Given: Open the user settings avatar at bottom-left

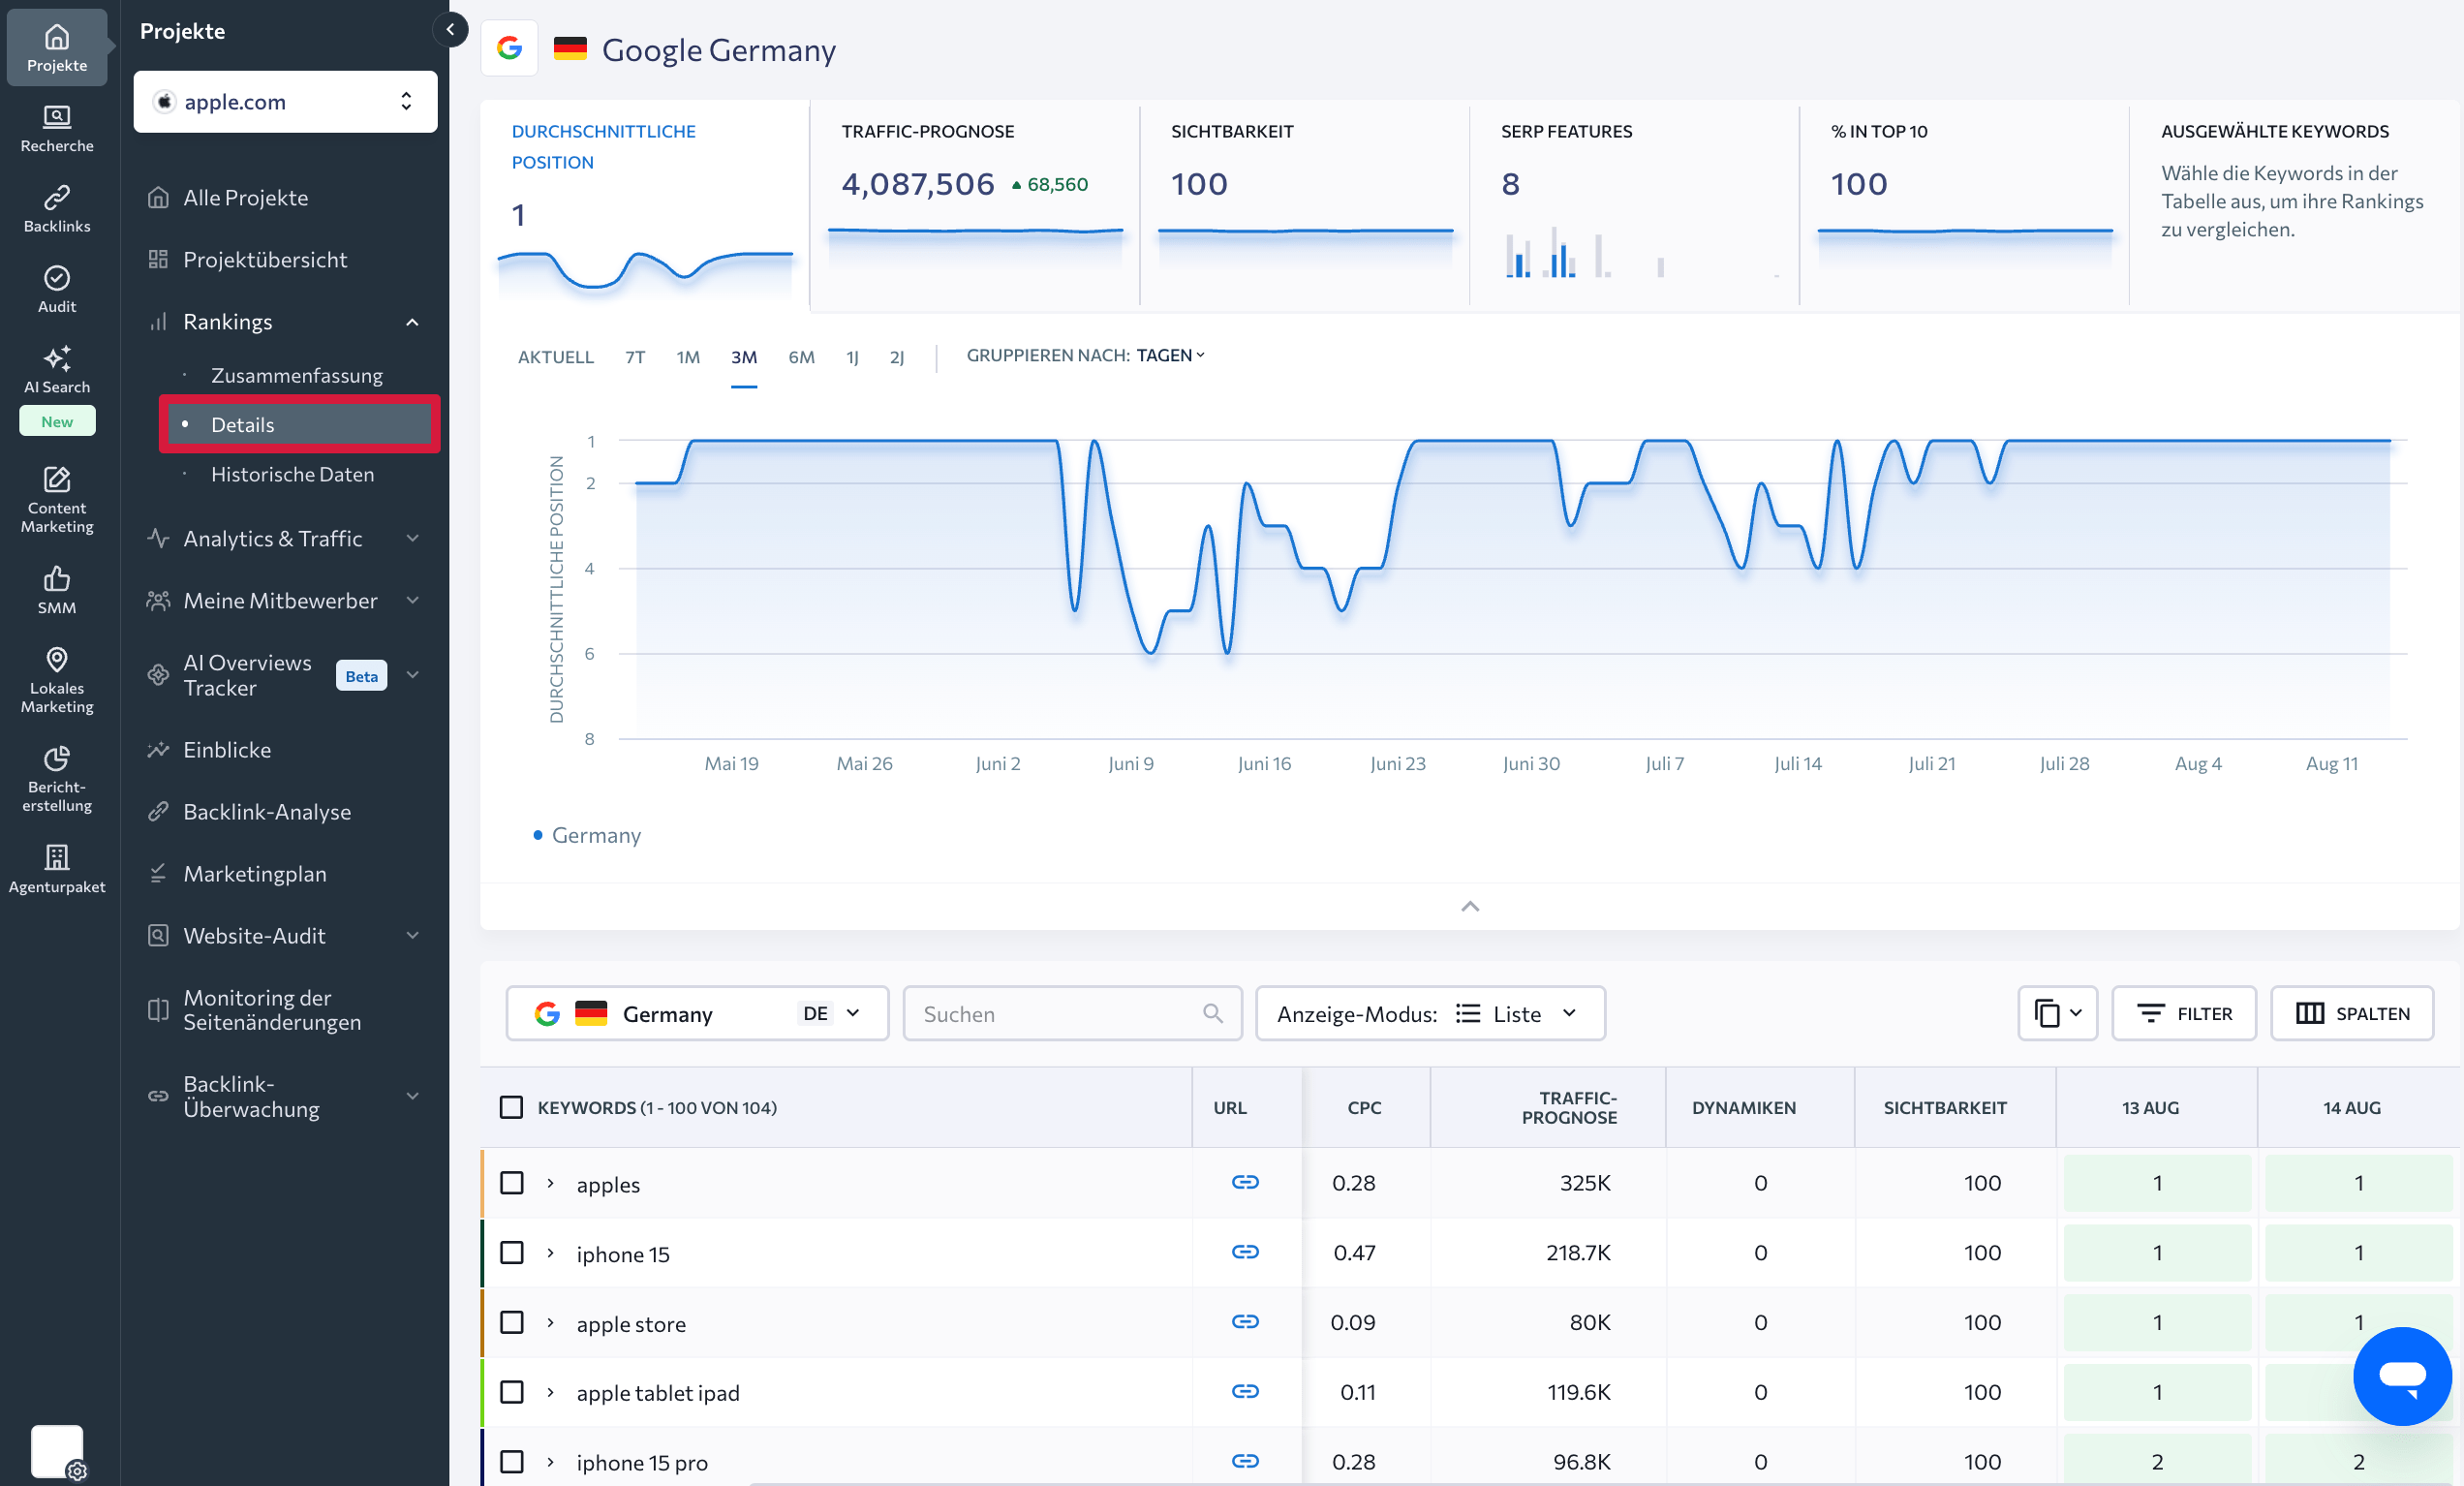Looking at the screenshot, I should pos(57,1451).
